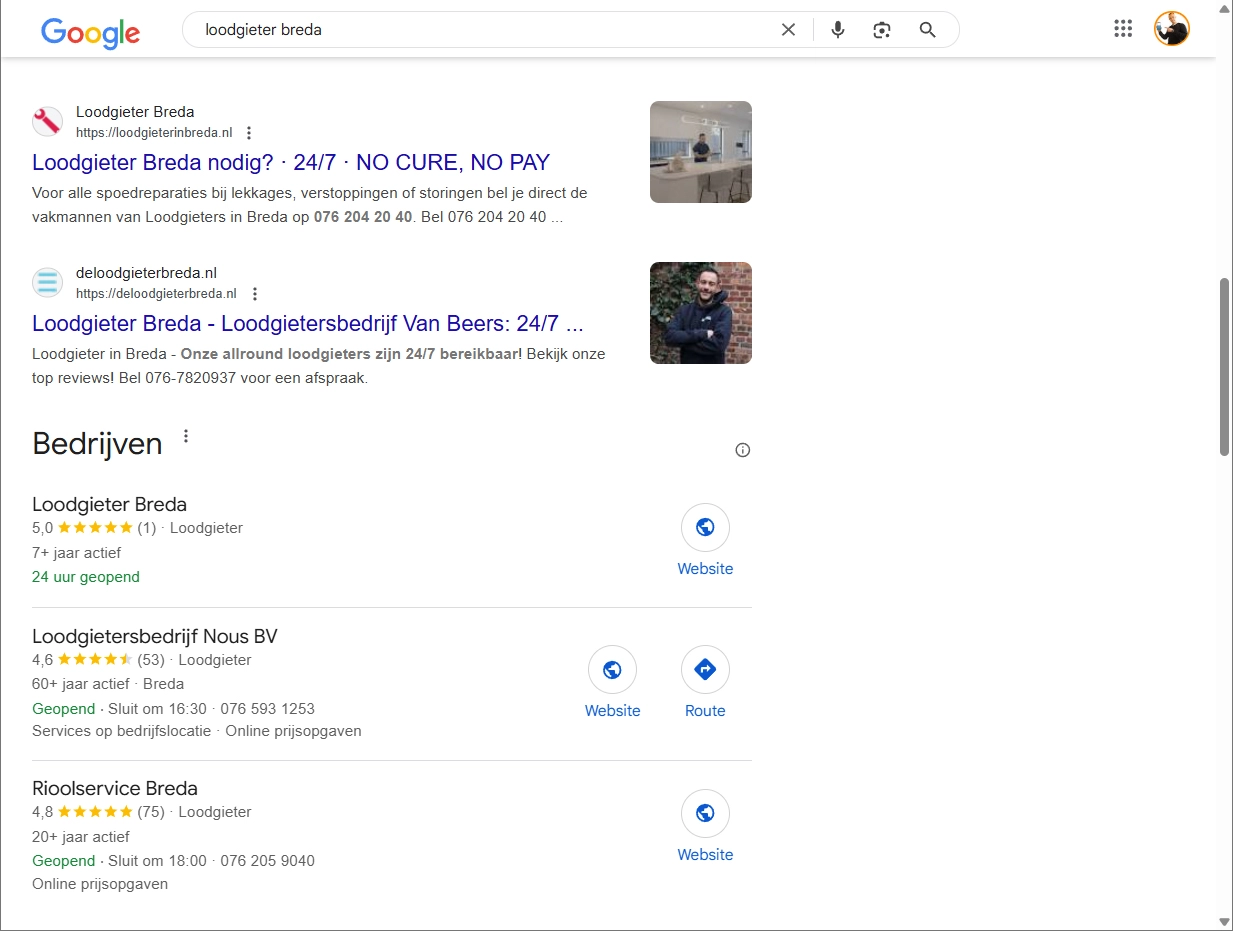The image size is (1233, 931).
Task: Click '24 uur geopend' status text
Action: click(x=86, y=577)
